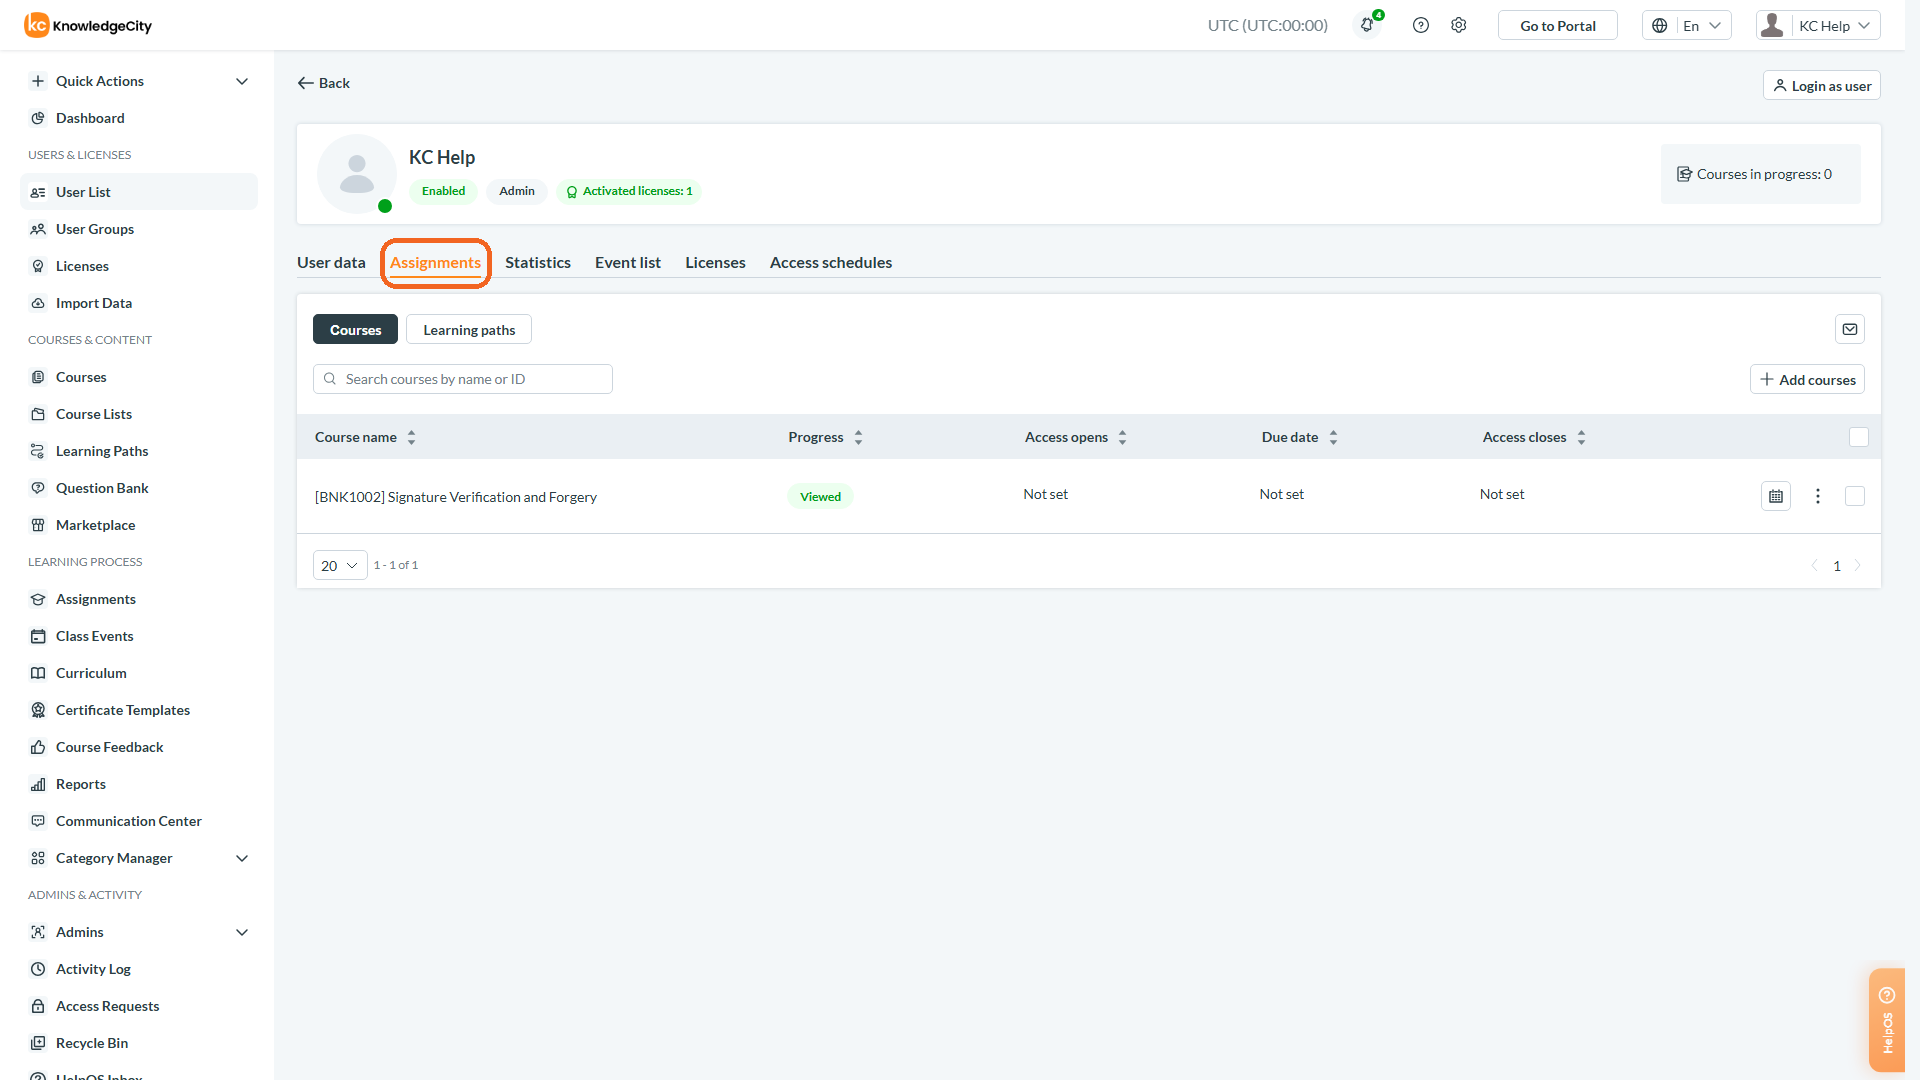1920x1080 pixels.
Task: Click Activated licenses: 1 badge
Action: pyautogui.click(x=629, y=191)
